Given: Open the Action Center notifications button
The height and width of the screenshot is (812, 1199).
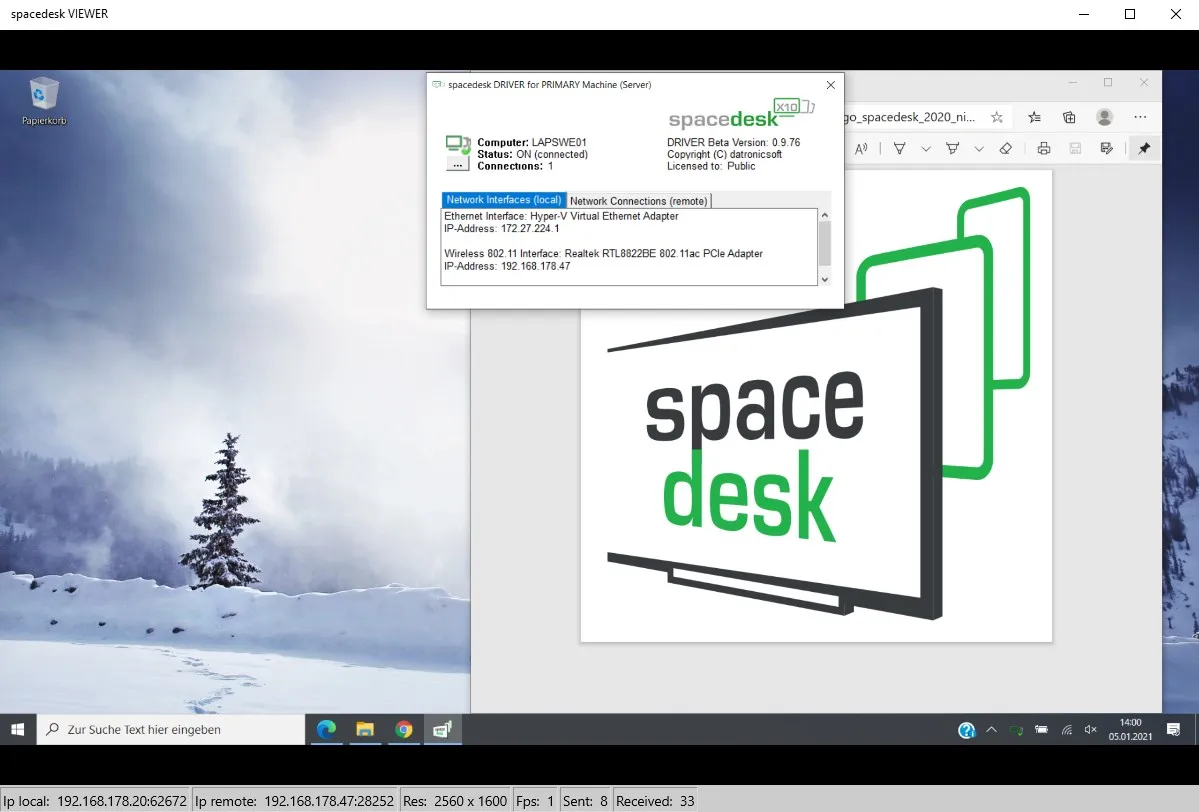Looking at the screenshot, I should point(1174,730).
